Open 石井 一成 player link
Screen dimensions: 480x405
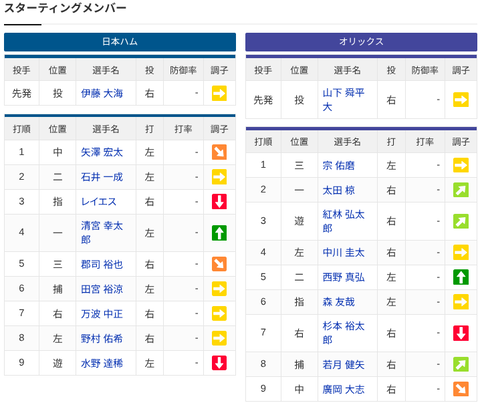[x=102, y=177]
